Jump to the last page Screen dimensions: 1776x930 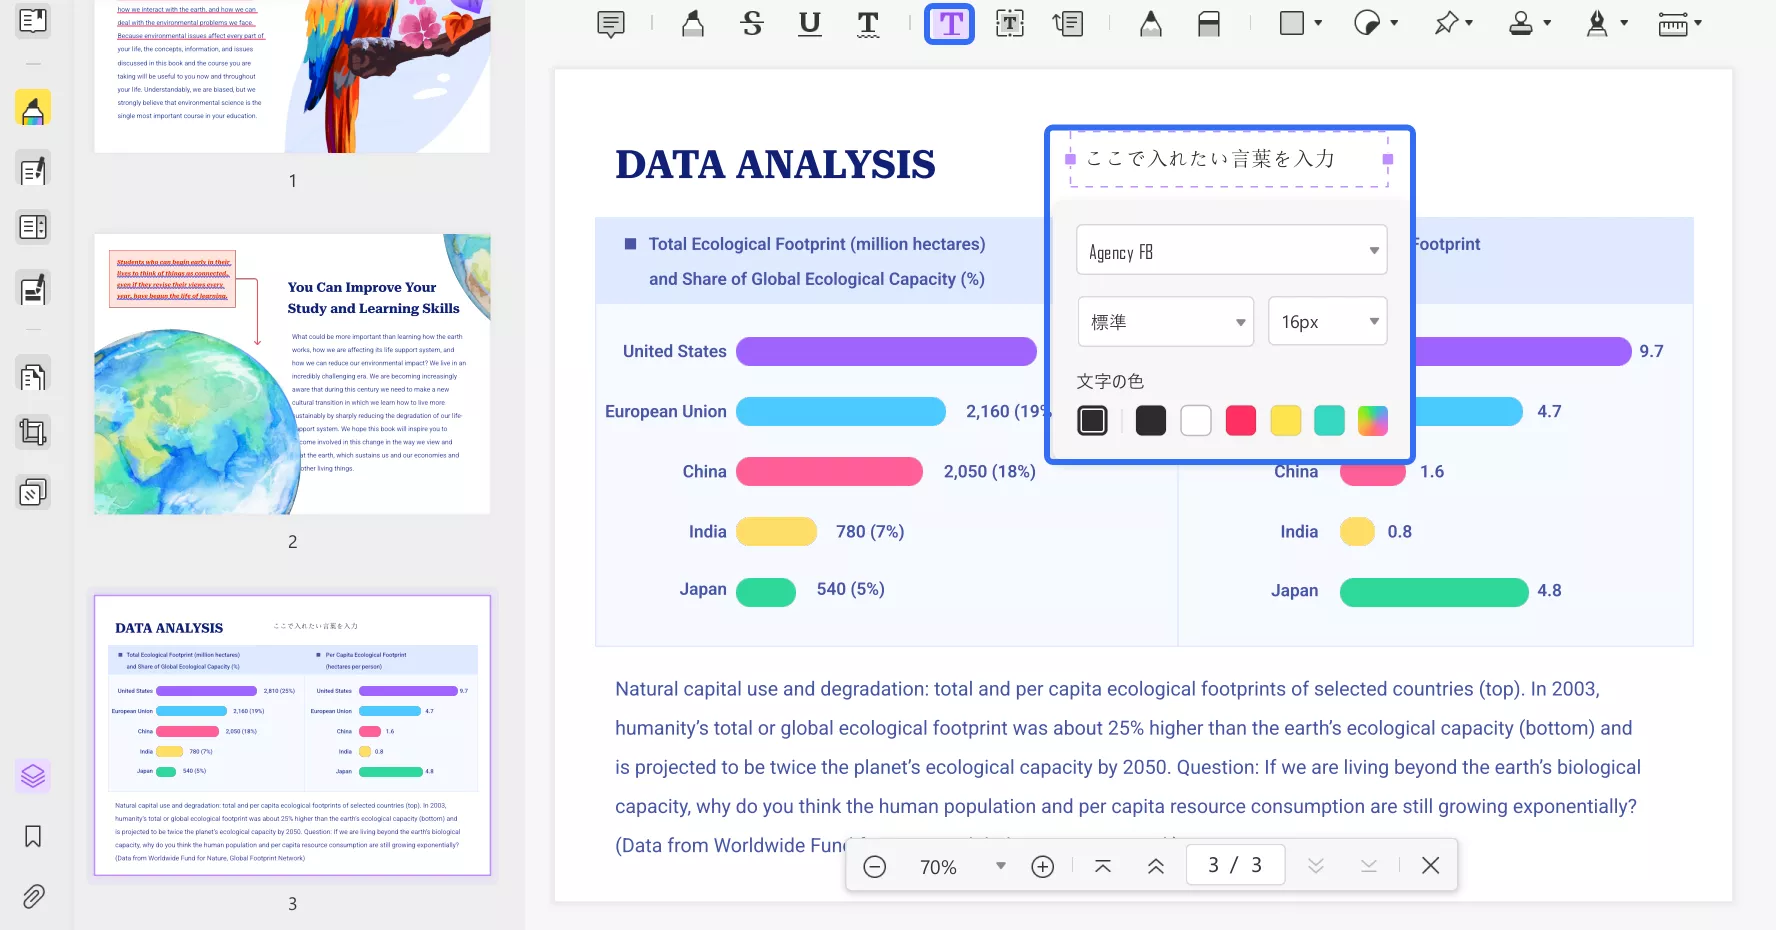[1369, 867]
